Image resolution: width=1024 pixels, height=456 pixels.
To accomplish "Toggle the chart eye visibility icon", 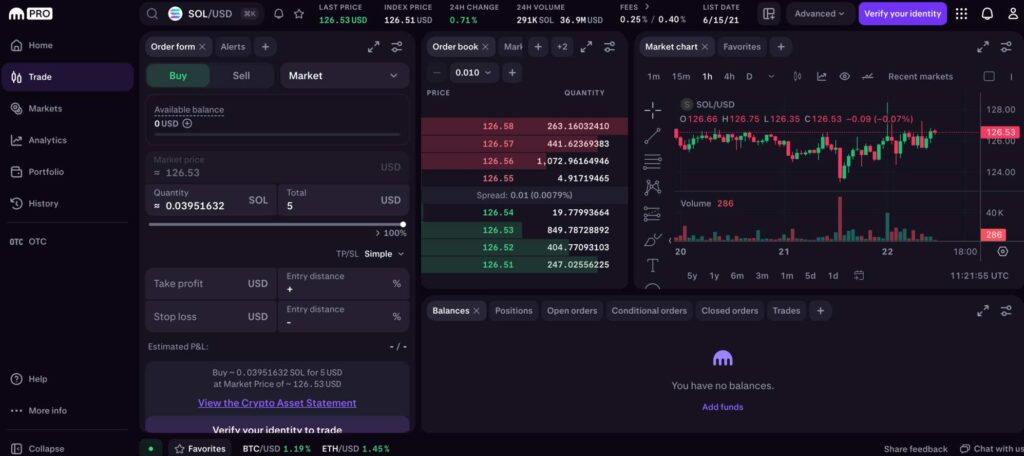I will 844,76.
